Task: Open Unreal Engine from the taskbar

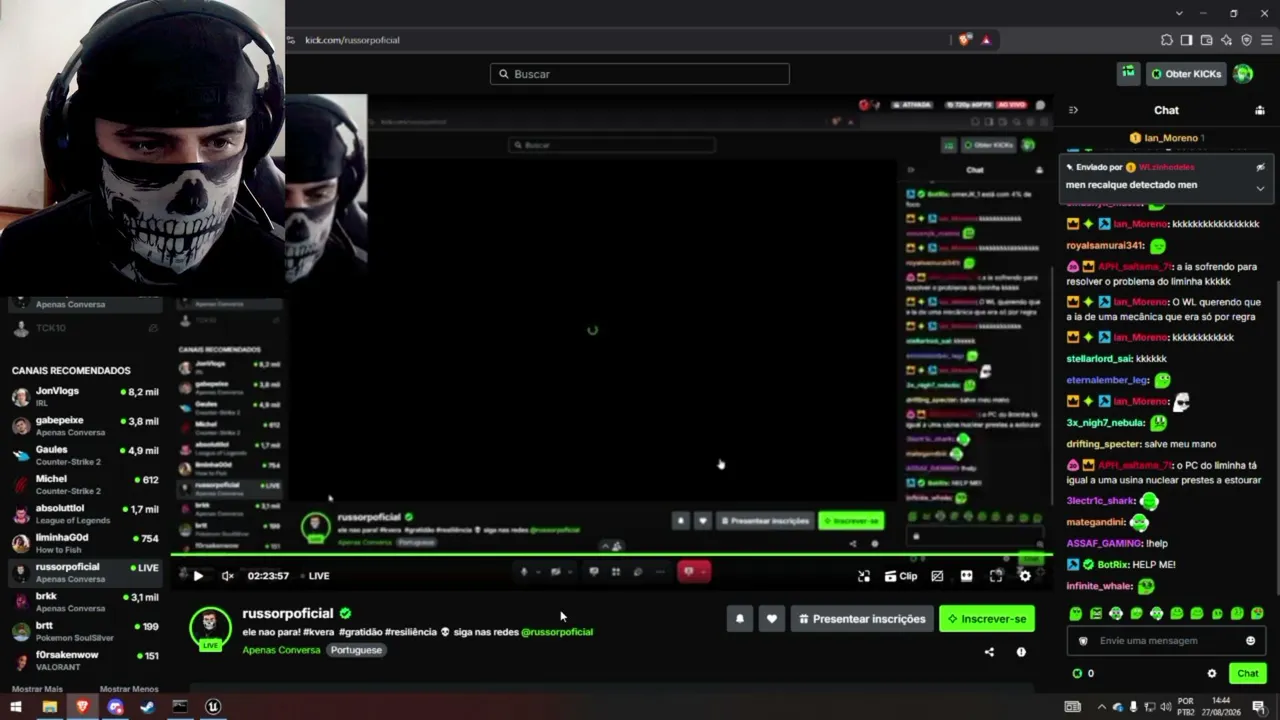Action: point(213,707)
